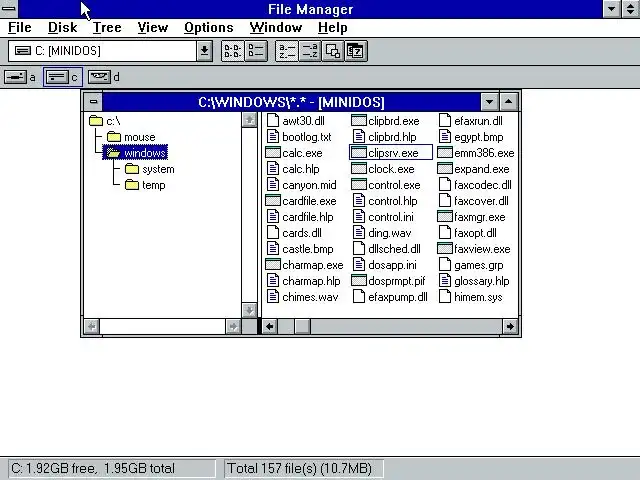640x480 pixels.
Task: Sort files by type toolbar button
Action: coord(309,51)
